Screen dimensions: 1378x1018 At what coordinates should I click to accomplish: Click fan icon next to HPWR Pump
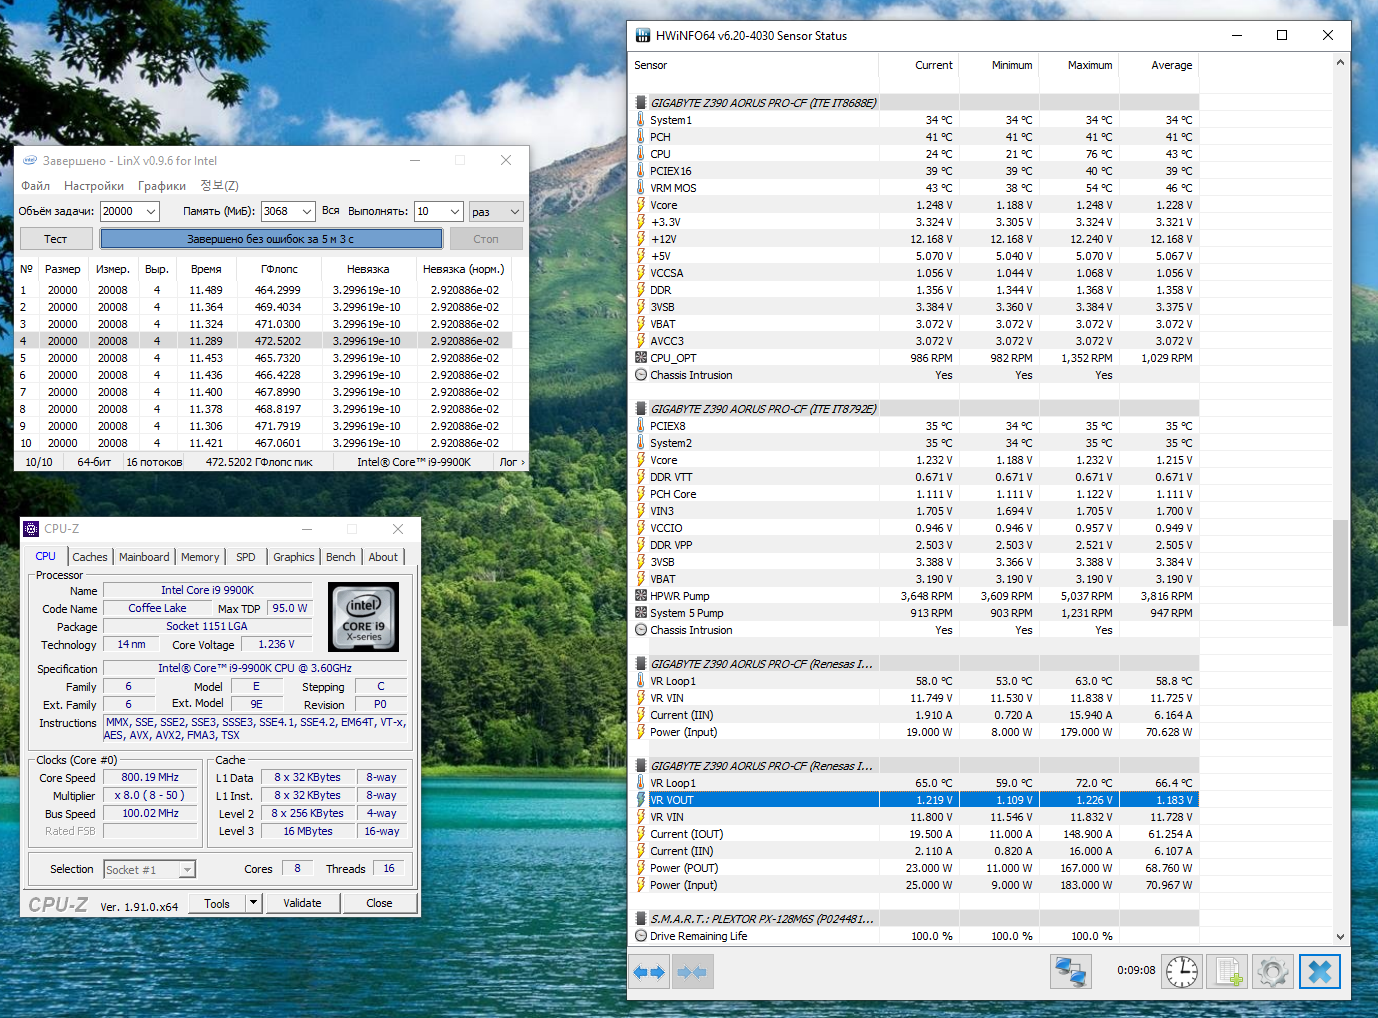[641, 596]
